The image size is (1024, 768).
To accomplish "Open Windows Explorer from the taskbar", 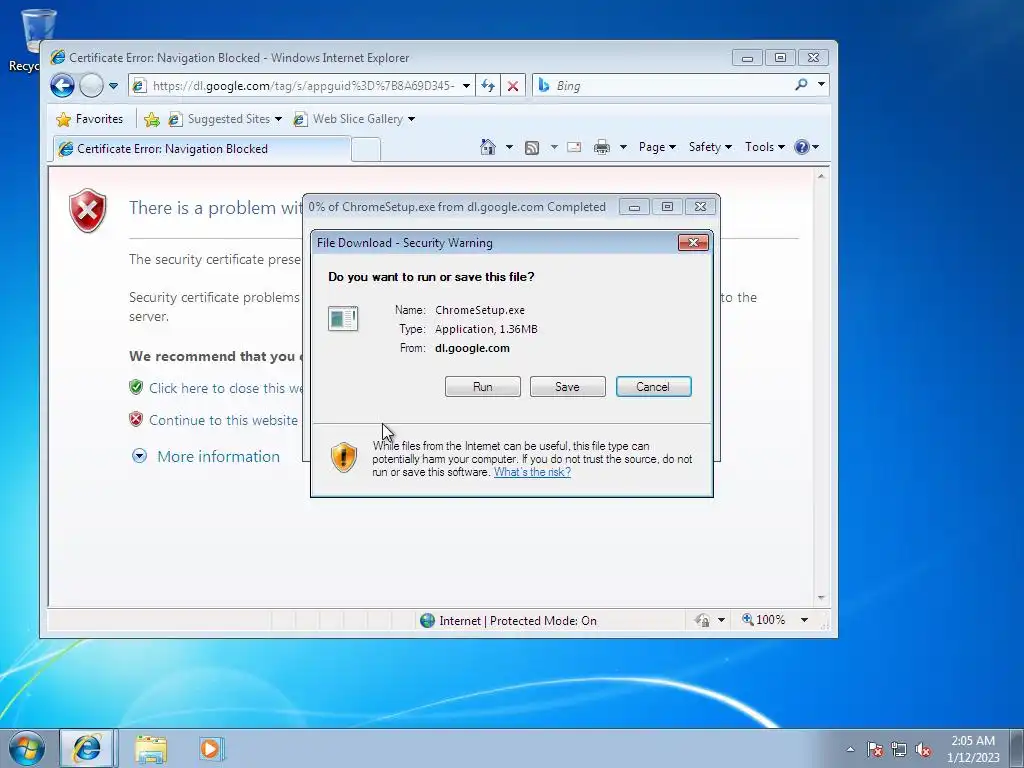I will pyautogui.click(x=151, y=748).
